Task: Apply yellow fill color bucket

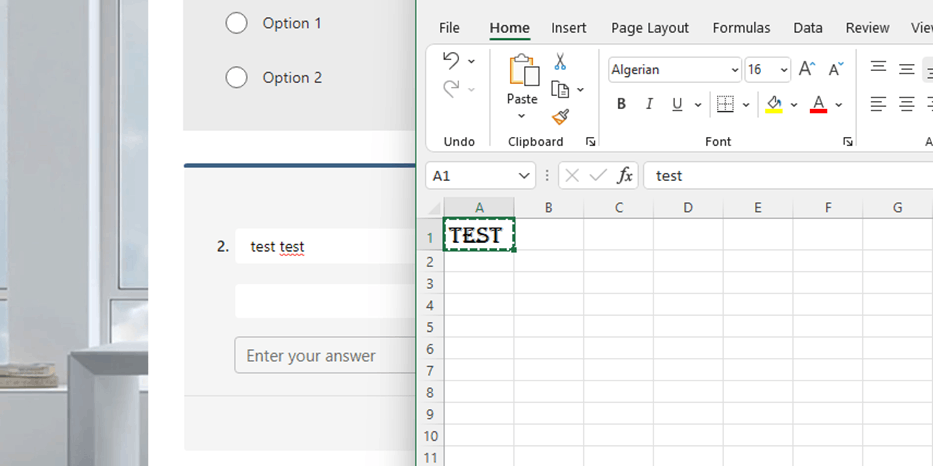Action: coord(774,104)
